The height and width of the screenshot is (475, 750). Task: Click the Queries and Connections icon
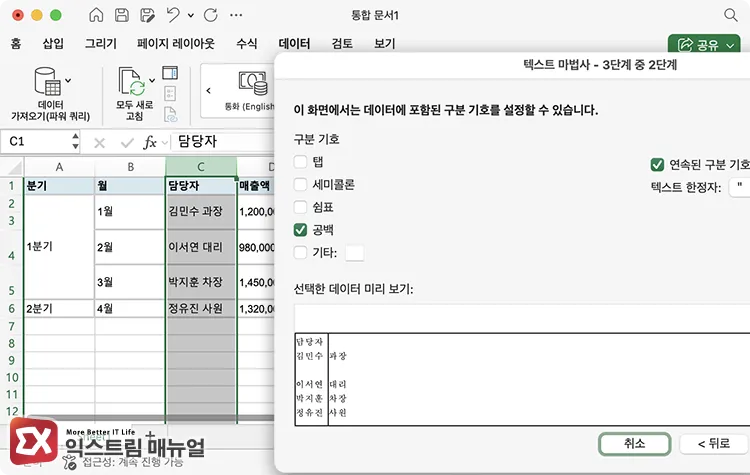pos(170,73)
